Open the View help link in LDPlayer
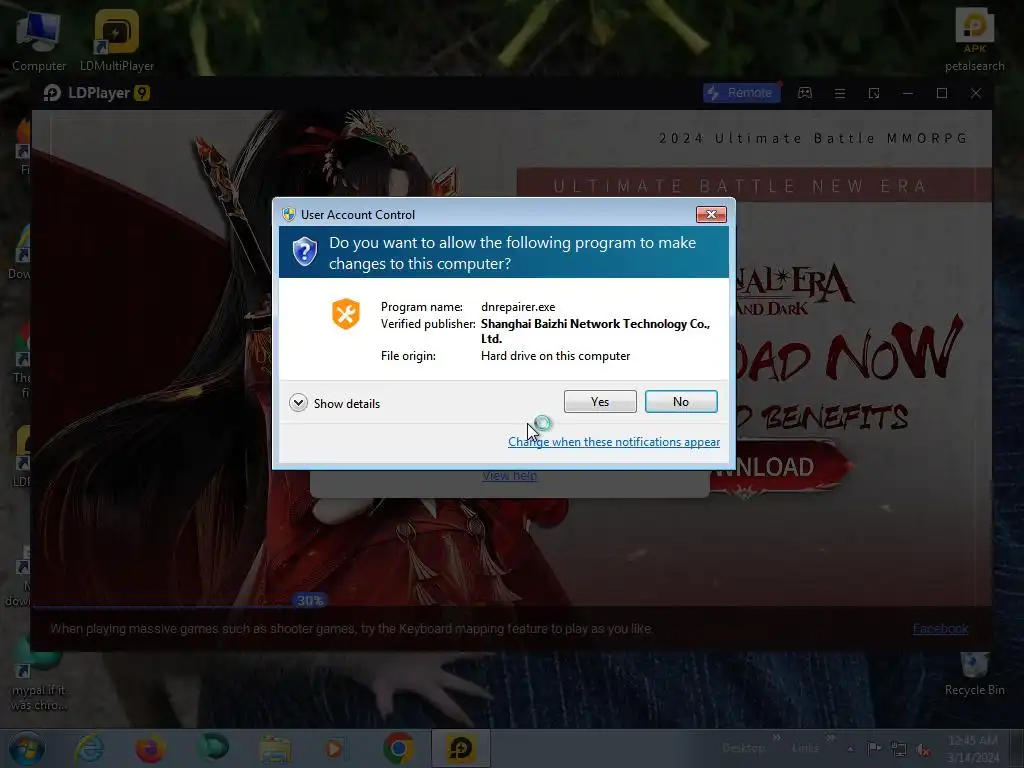1024x768 pixels. 509,476
